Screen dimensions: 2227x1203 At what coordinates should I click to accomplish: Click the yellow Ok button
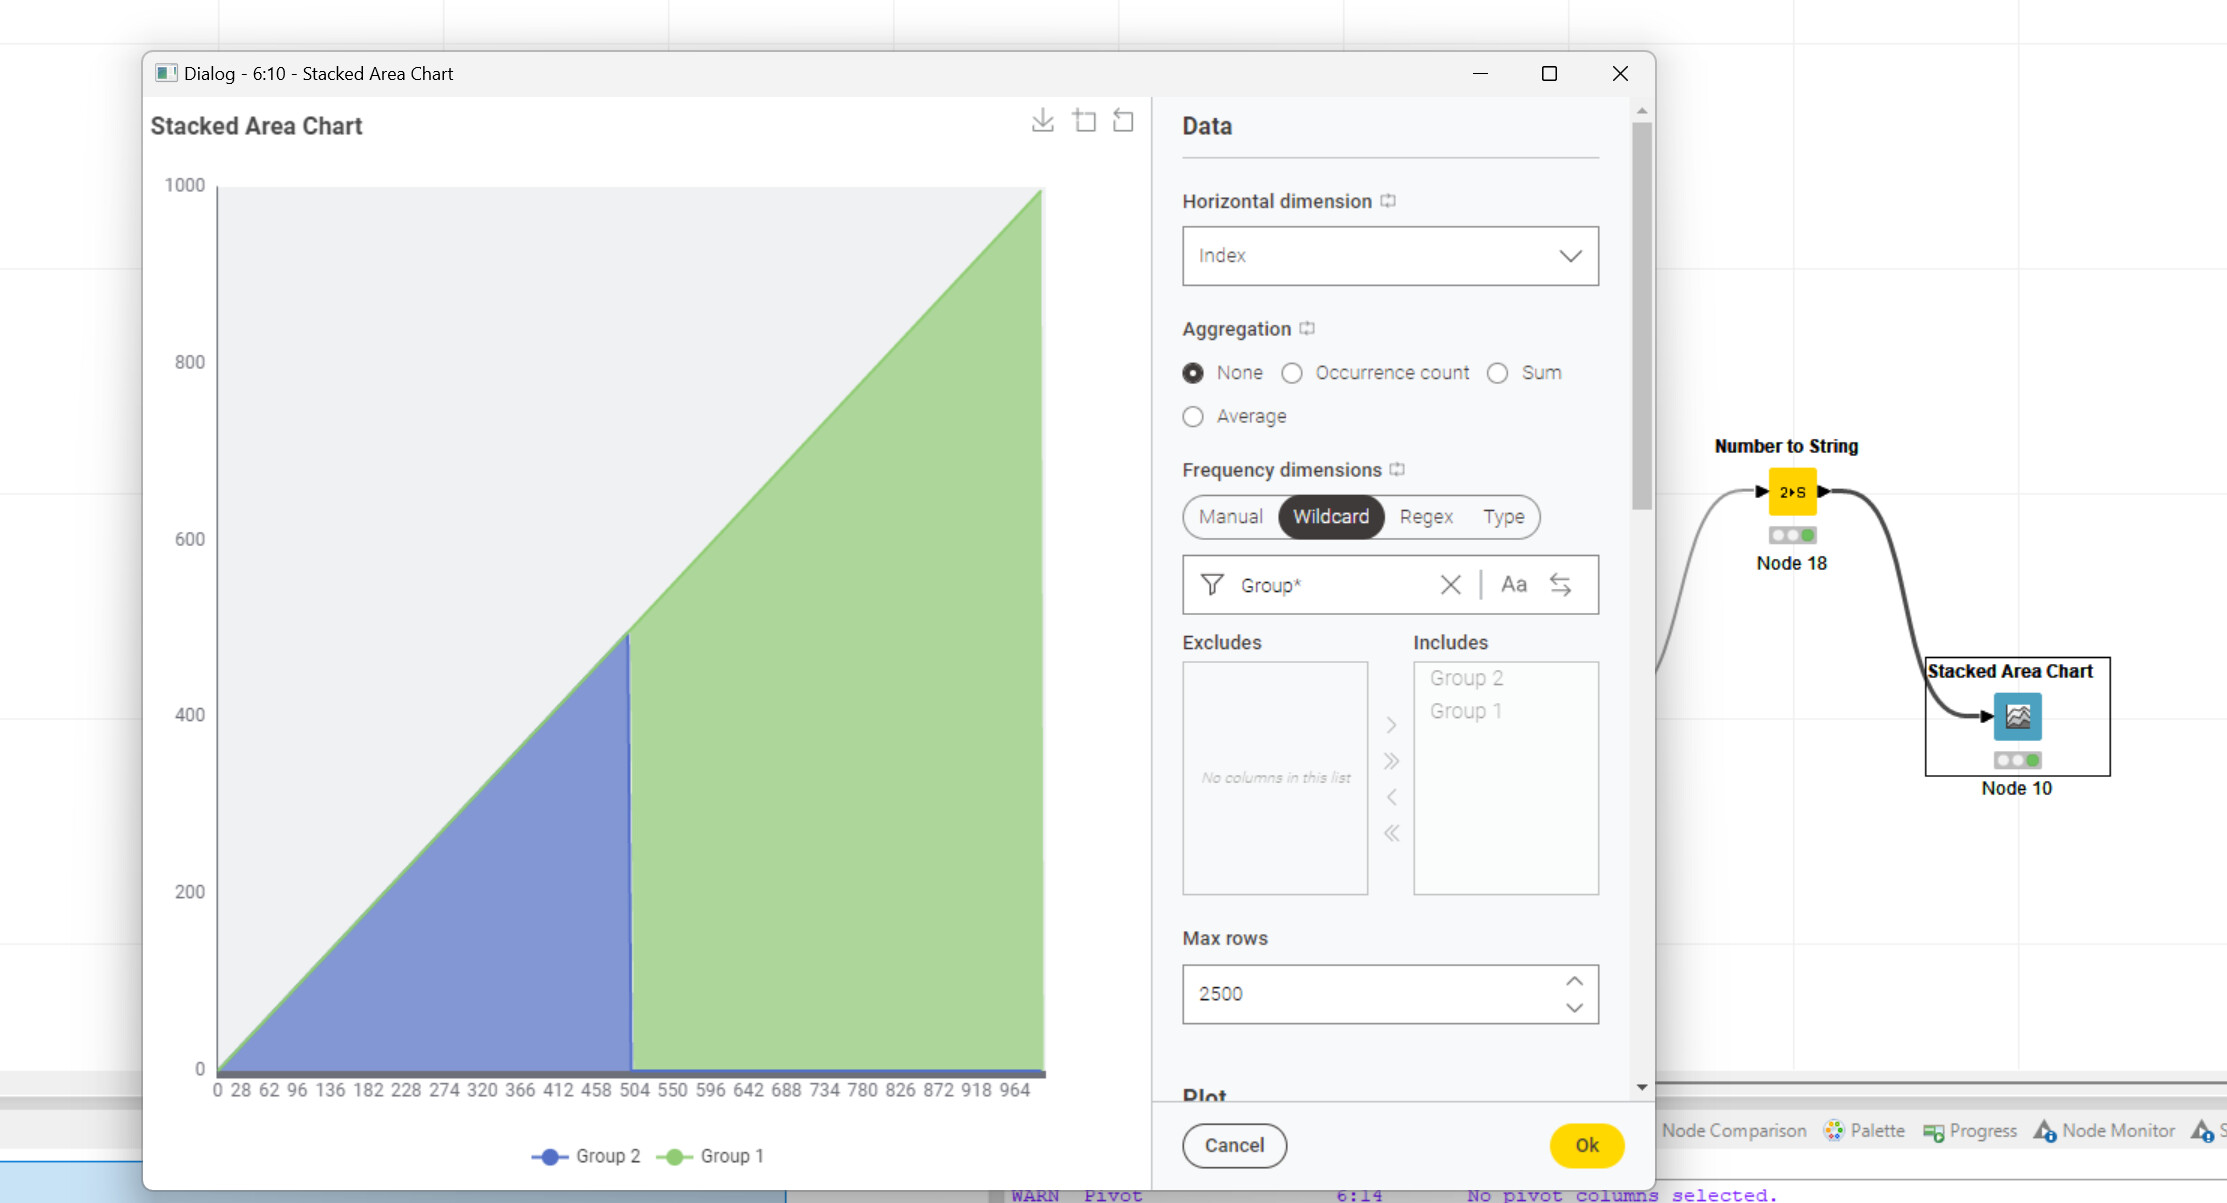click(1587, 1146)
